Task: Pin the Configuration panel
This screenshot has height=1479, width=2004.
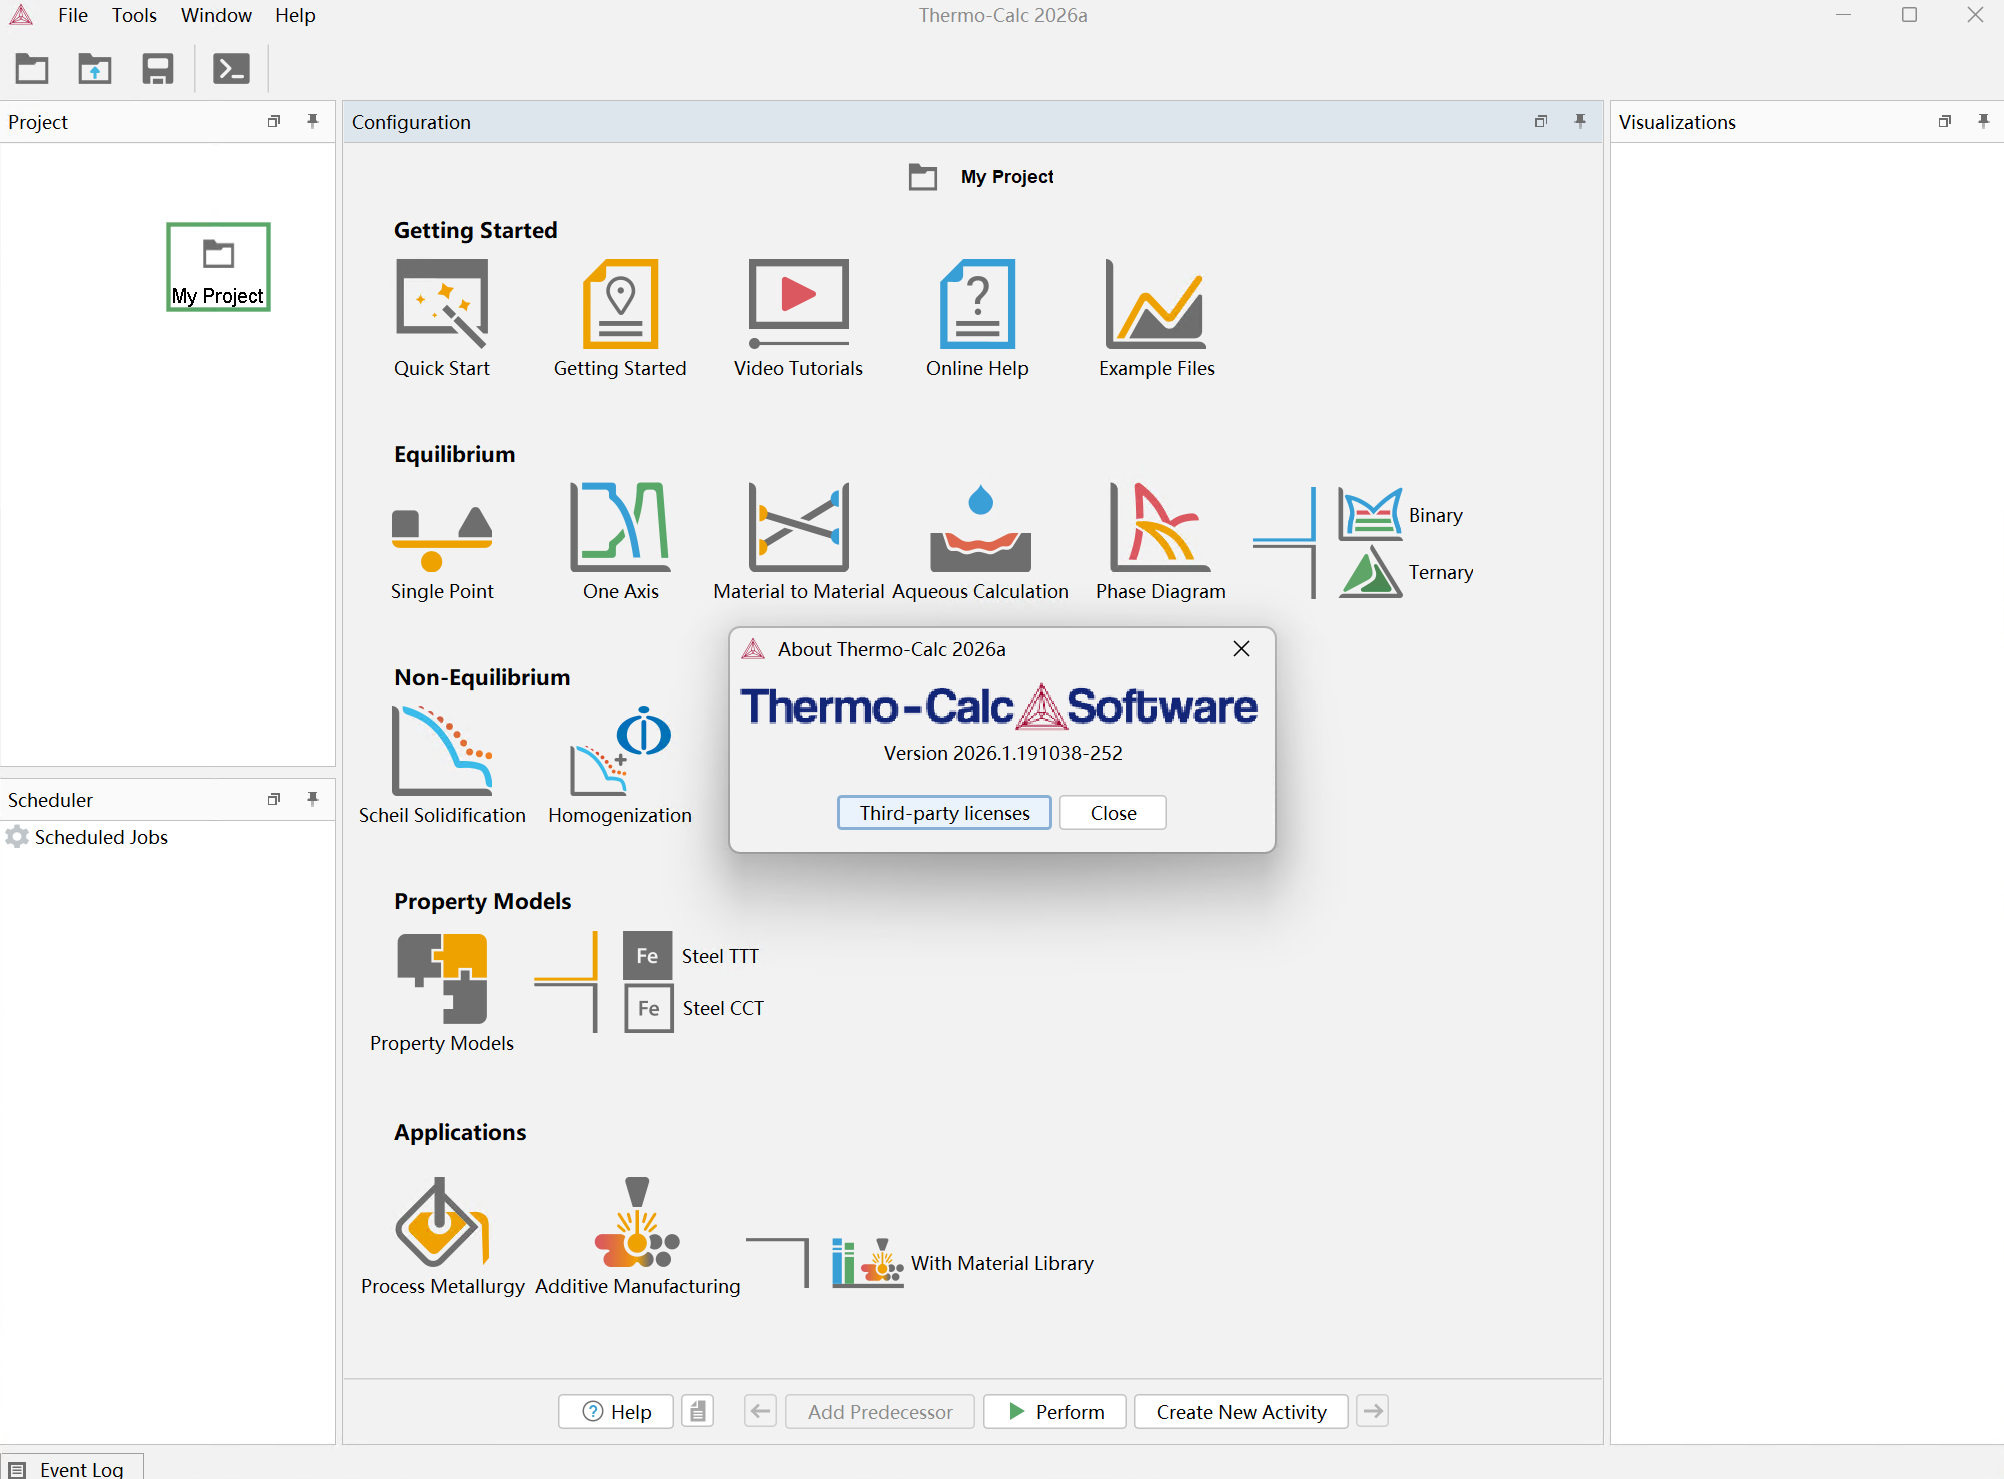Action: (1580, 121)
